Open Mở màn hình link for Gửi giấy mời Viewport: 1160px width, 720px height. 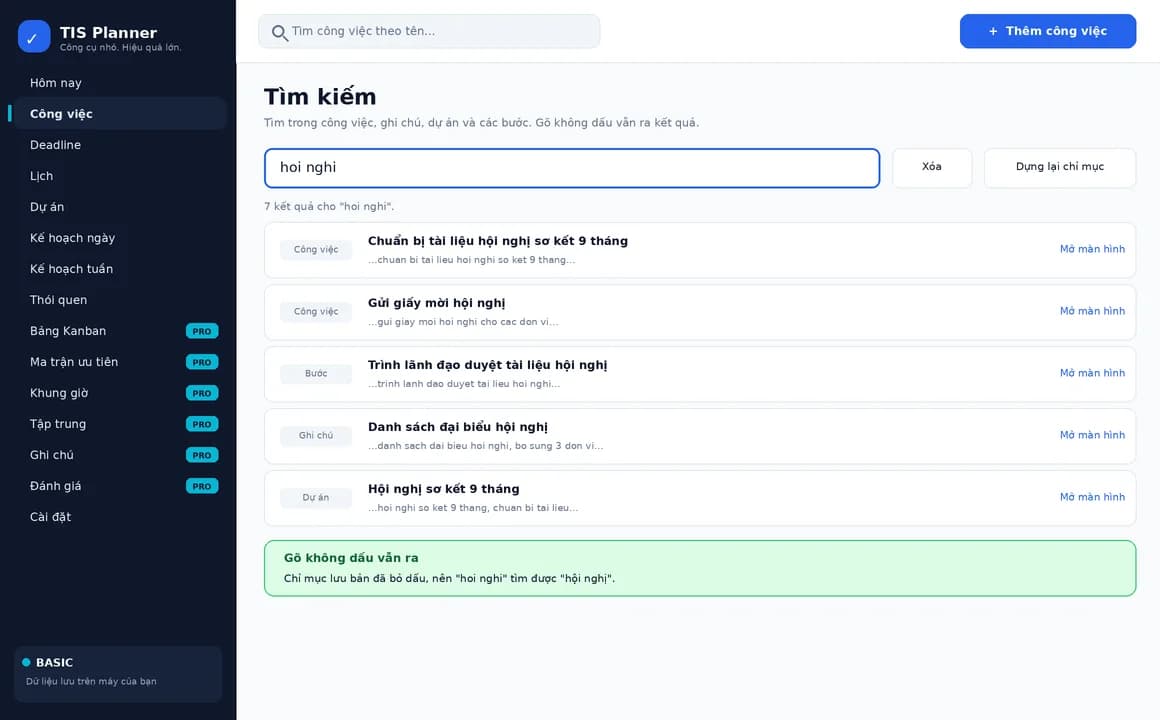(x=1092, y=312)
